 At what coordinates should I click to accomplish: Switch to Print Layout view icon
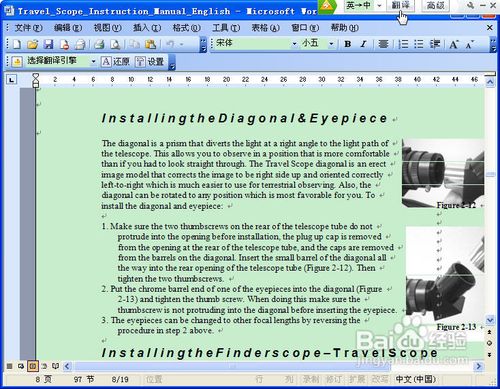pyautogui.click(x=33, y=366)
